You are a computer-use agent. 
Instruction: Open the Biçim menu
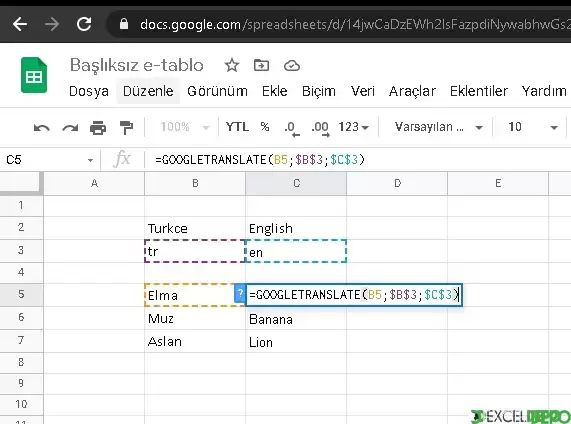(319, 91)
